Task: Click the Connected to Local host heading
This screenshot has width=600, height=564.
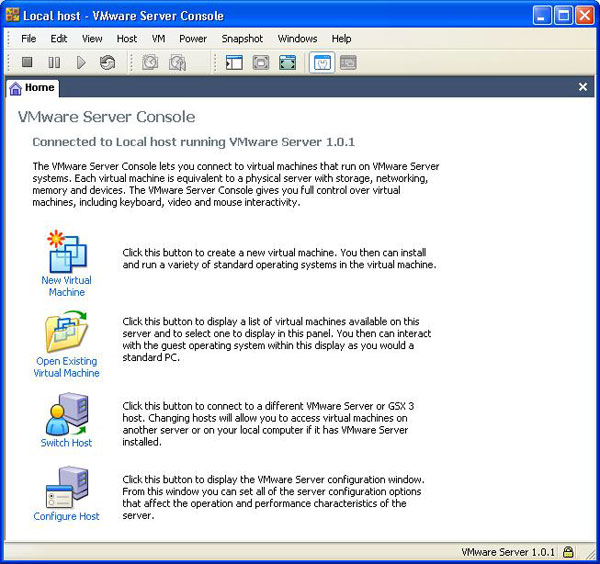Action: (x=194, y=142)
